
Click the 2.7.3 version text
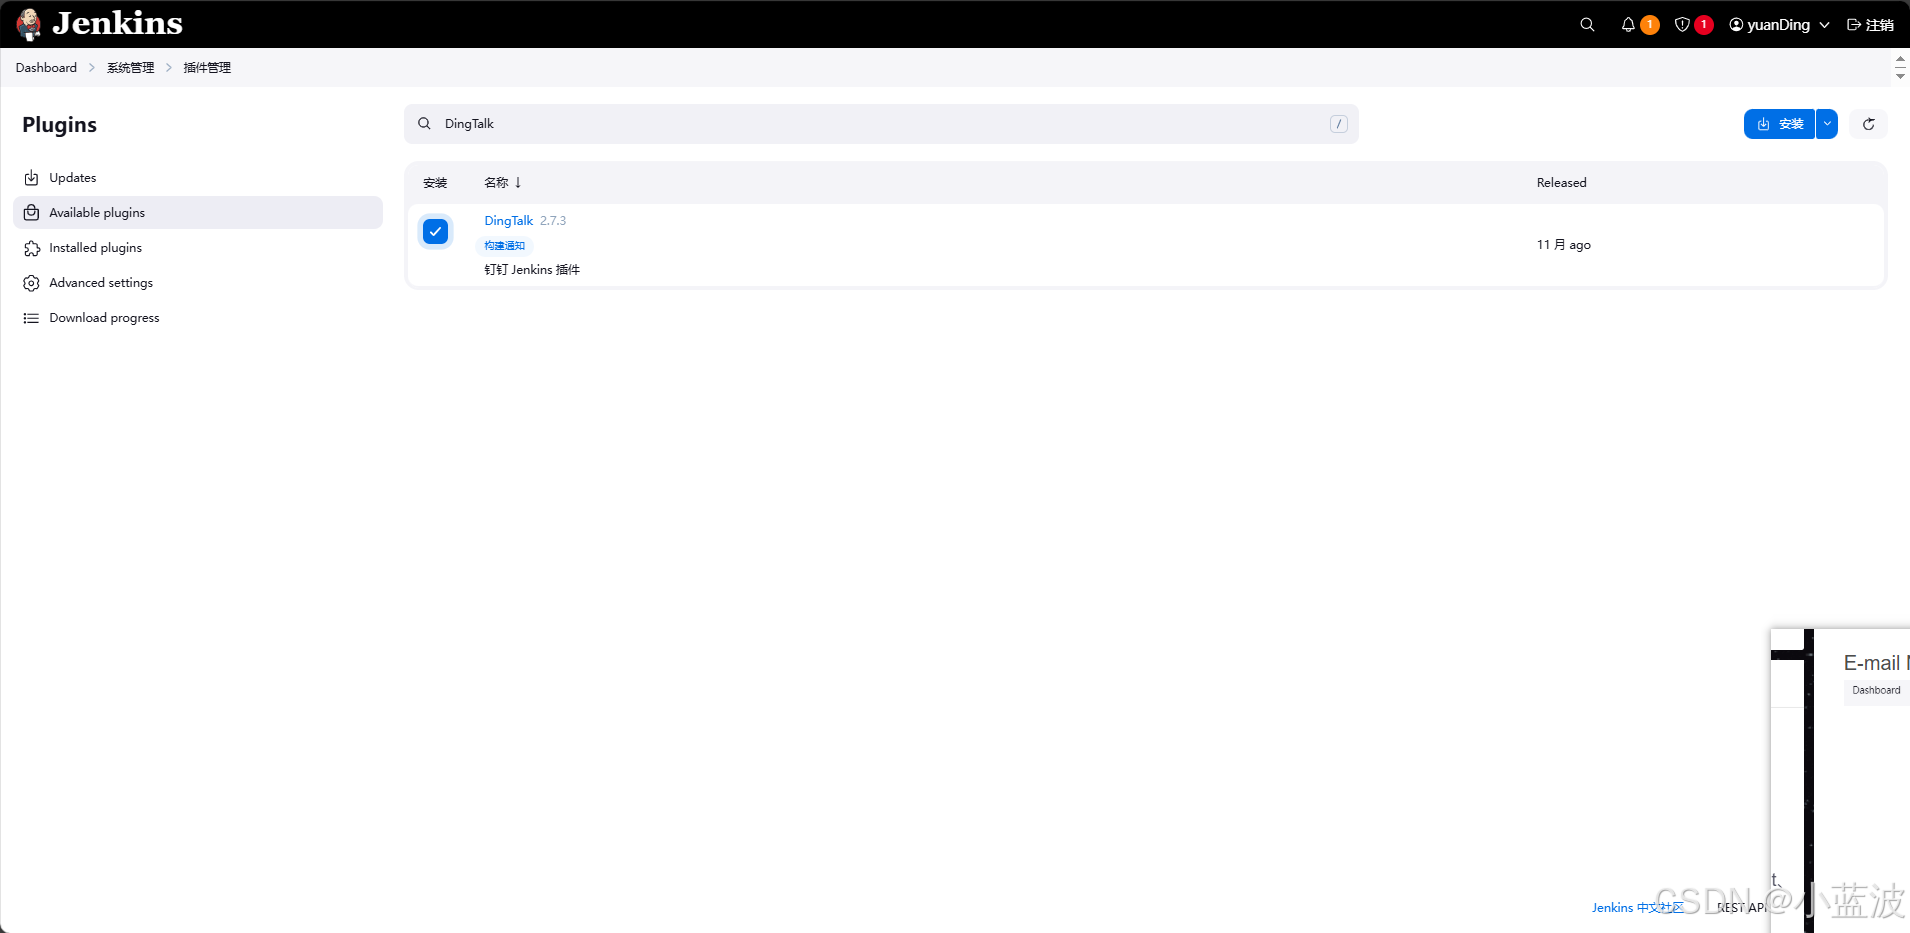(x=553, y=221)
